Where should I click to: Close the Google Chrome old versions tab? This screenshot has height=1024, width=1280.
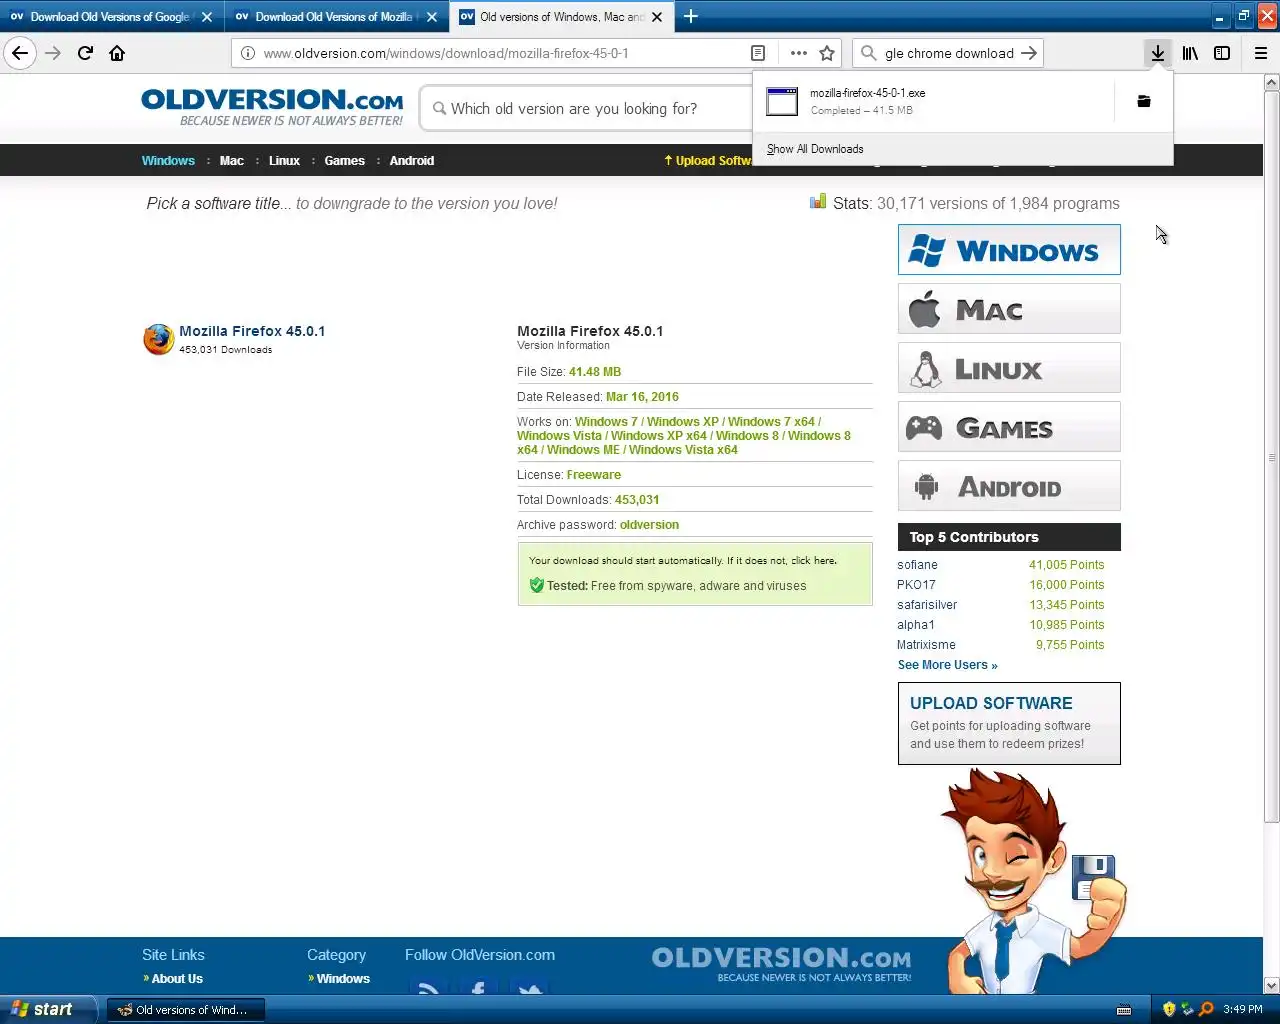207,17
